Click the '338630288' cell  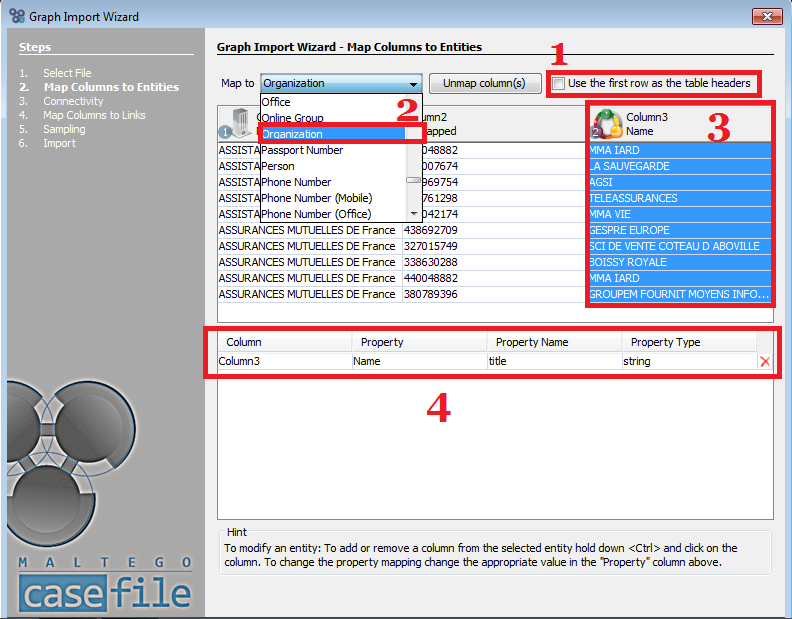click(x=495, y=262)
